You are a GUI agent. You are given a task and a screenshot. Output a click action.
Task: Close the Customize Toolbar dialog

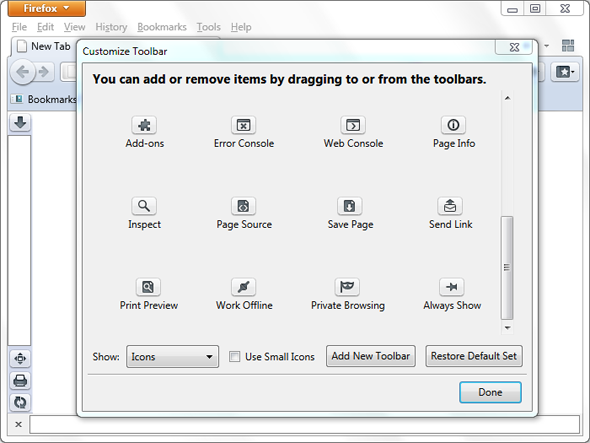pos(514,47)
